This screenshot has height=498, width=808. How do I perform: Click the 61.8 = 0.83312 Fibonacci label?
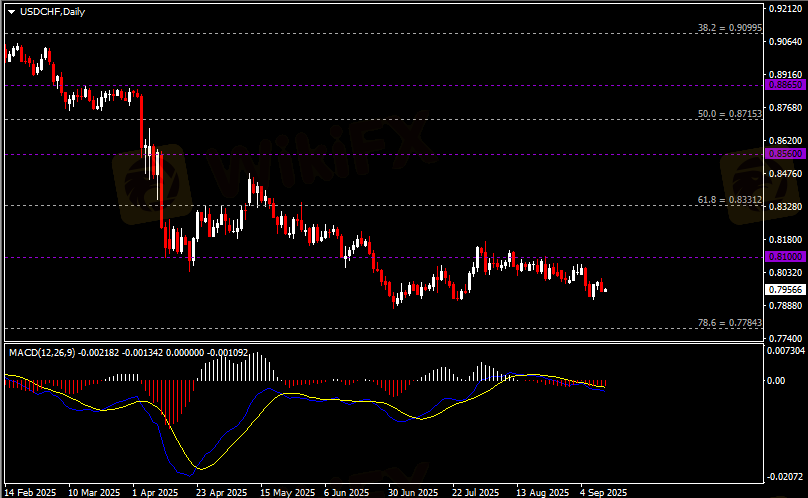click(730, 200)
